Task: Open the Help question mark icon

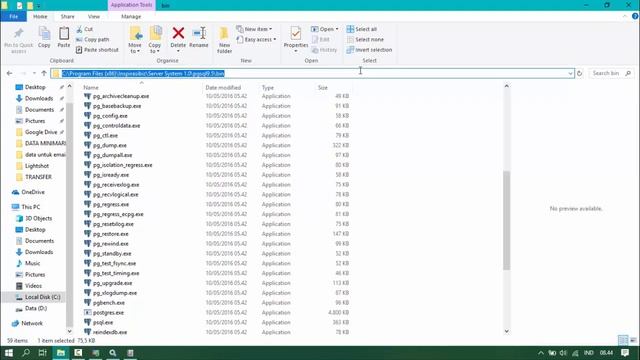Action: coord(635,16)
